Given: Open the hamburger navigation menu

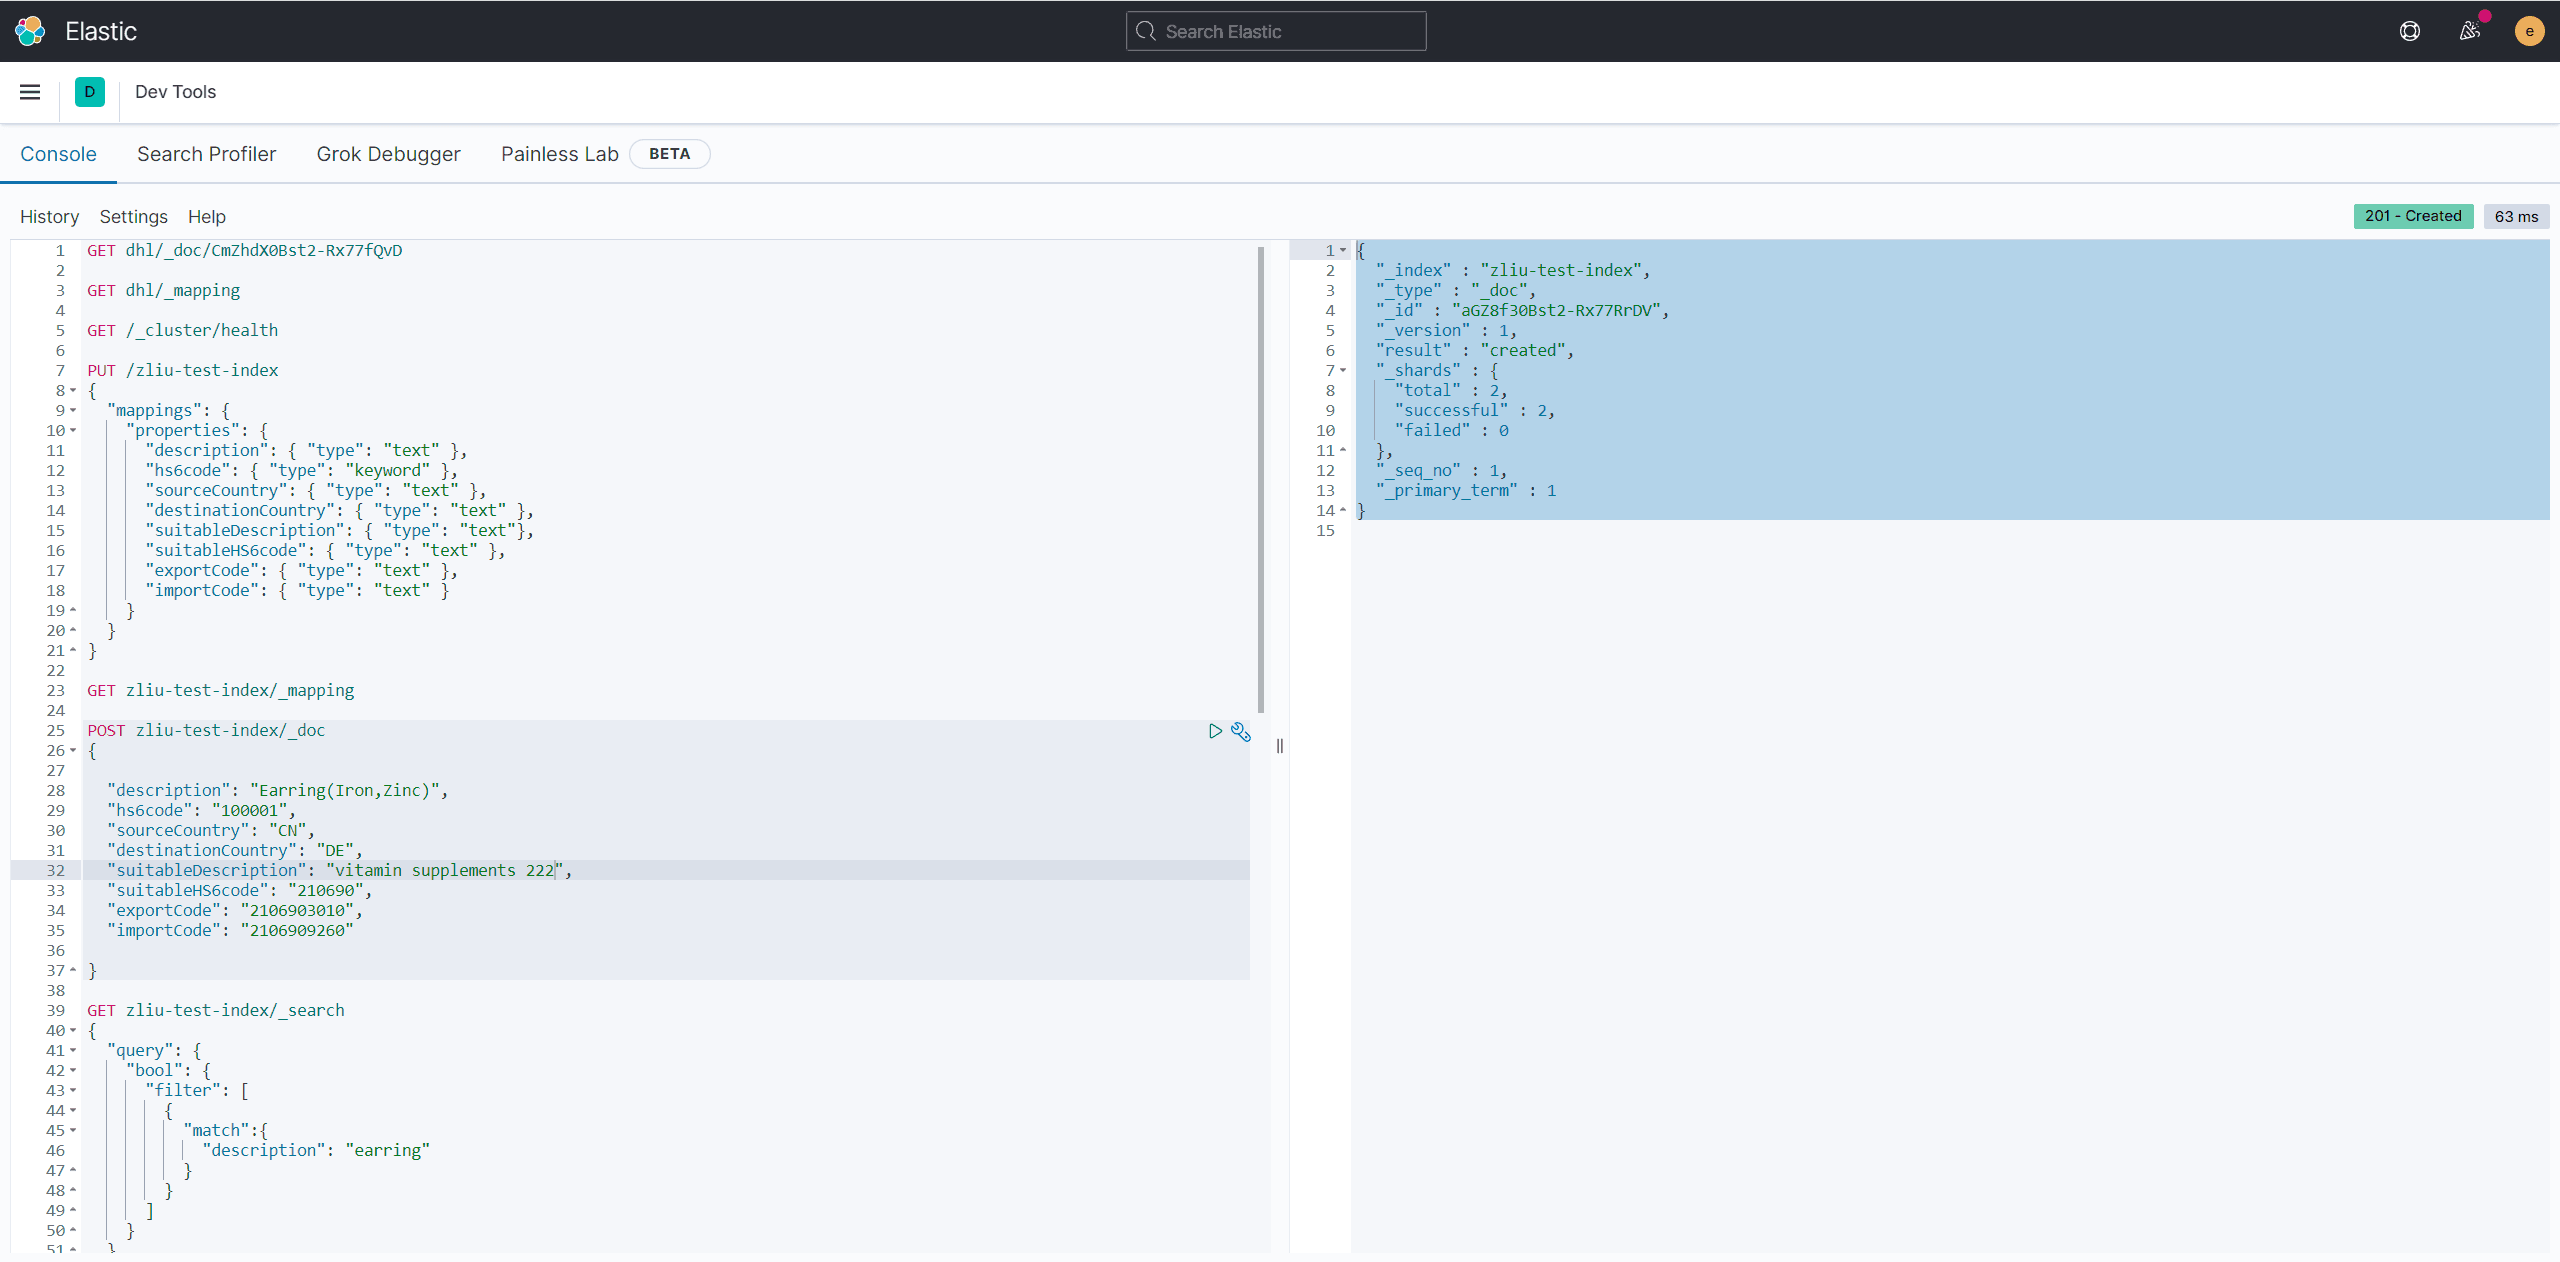Looking at the screenshot, I should [30, 92].
